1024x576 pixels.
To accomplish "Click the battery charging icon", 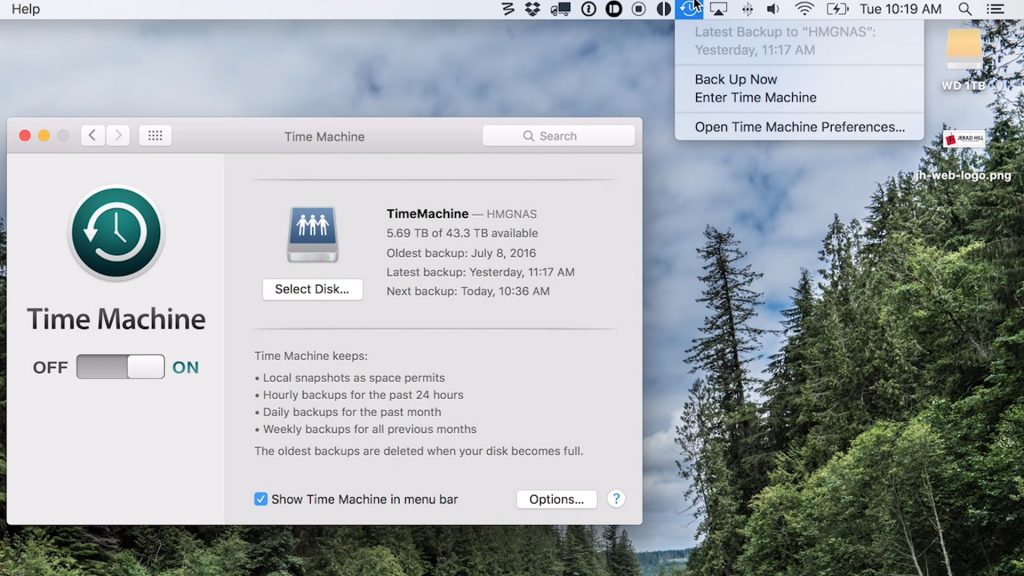I will click(837, 9).
